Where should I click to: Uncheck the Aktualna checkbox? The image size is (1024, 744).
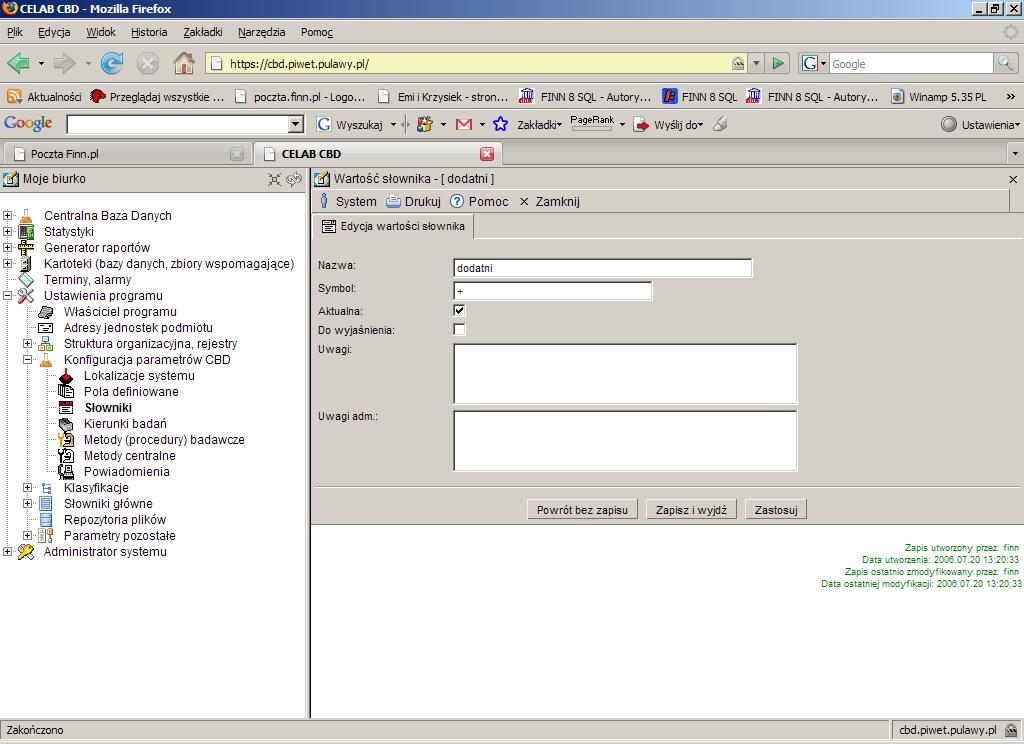(459, 310)
